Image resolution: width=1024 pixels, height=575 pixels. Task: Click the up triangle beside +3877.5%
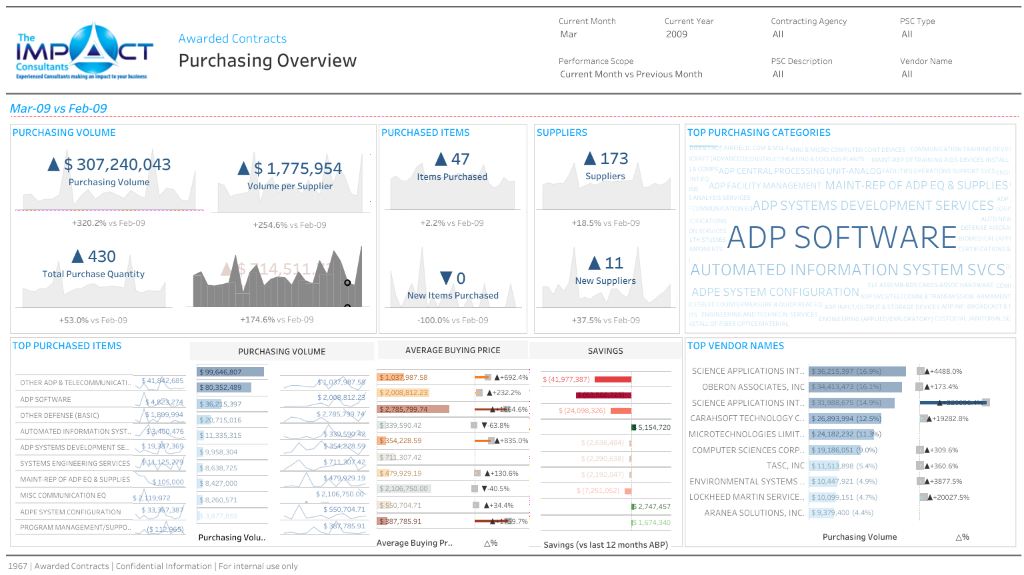[x=927, y=482]
